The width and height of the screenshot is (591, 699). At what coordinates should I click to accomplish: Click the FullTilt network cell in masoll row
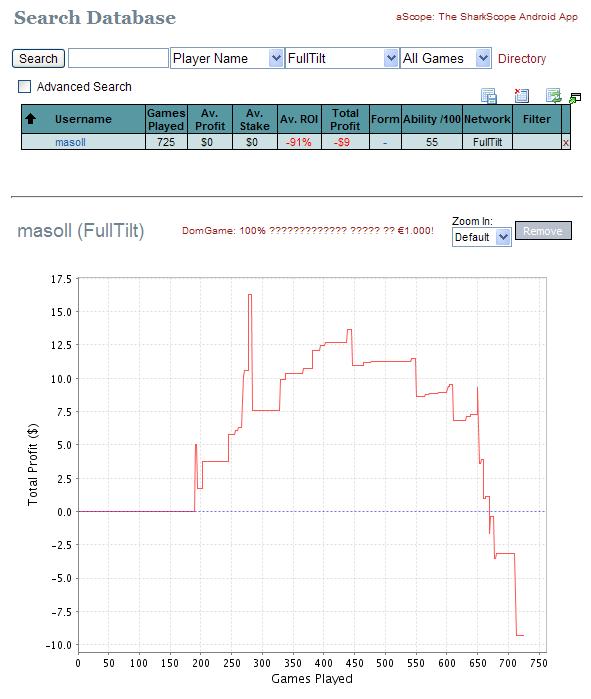point(487,142)
